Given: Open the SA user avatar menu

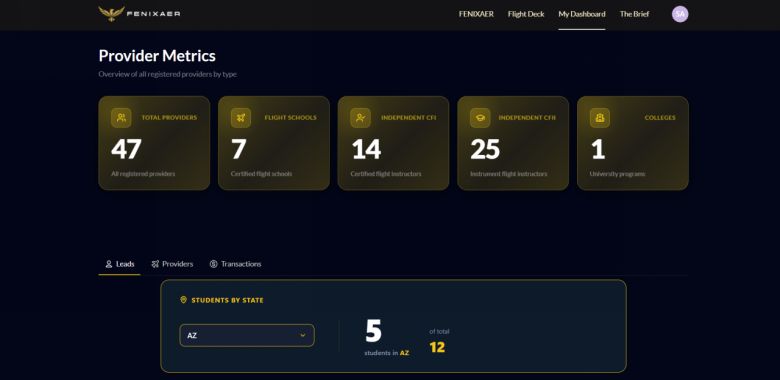Looking at the screenshot, I should [680, 14].
